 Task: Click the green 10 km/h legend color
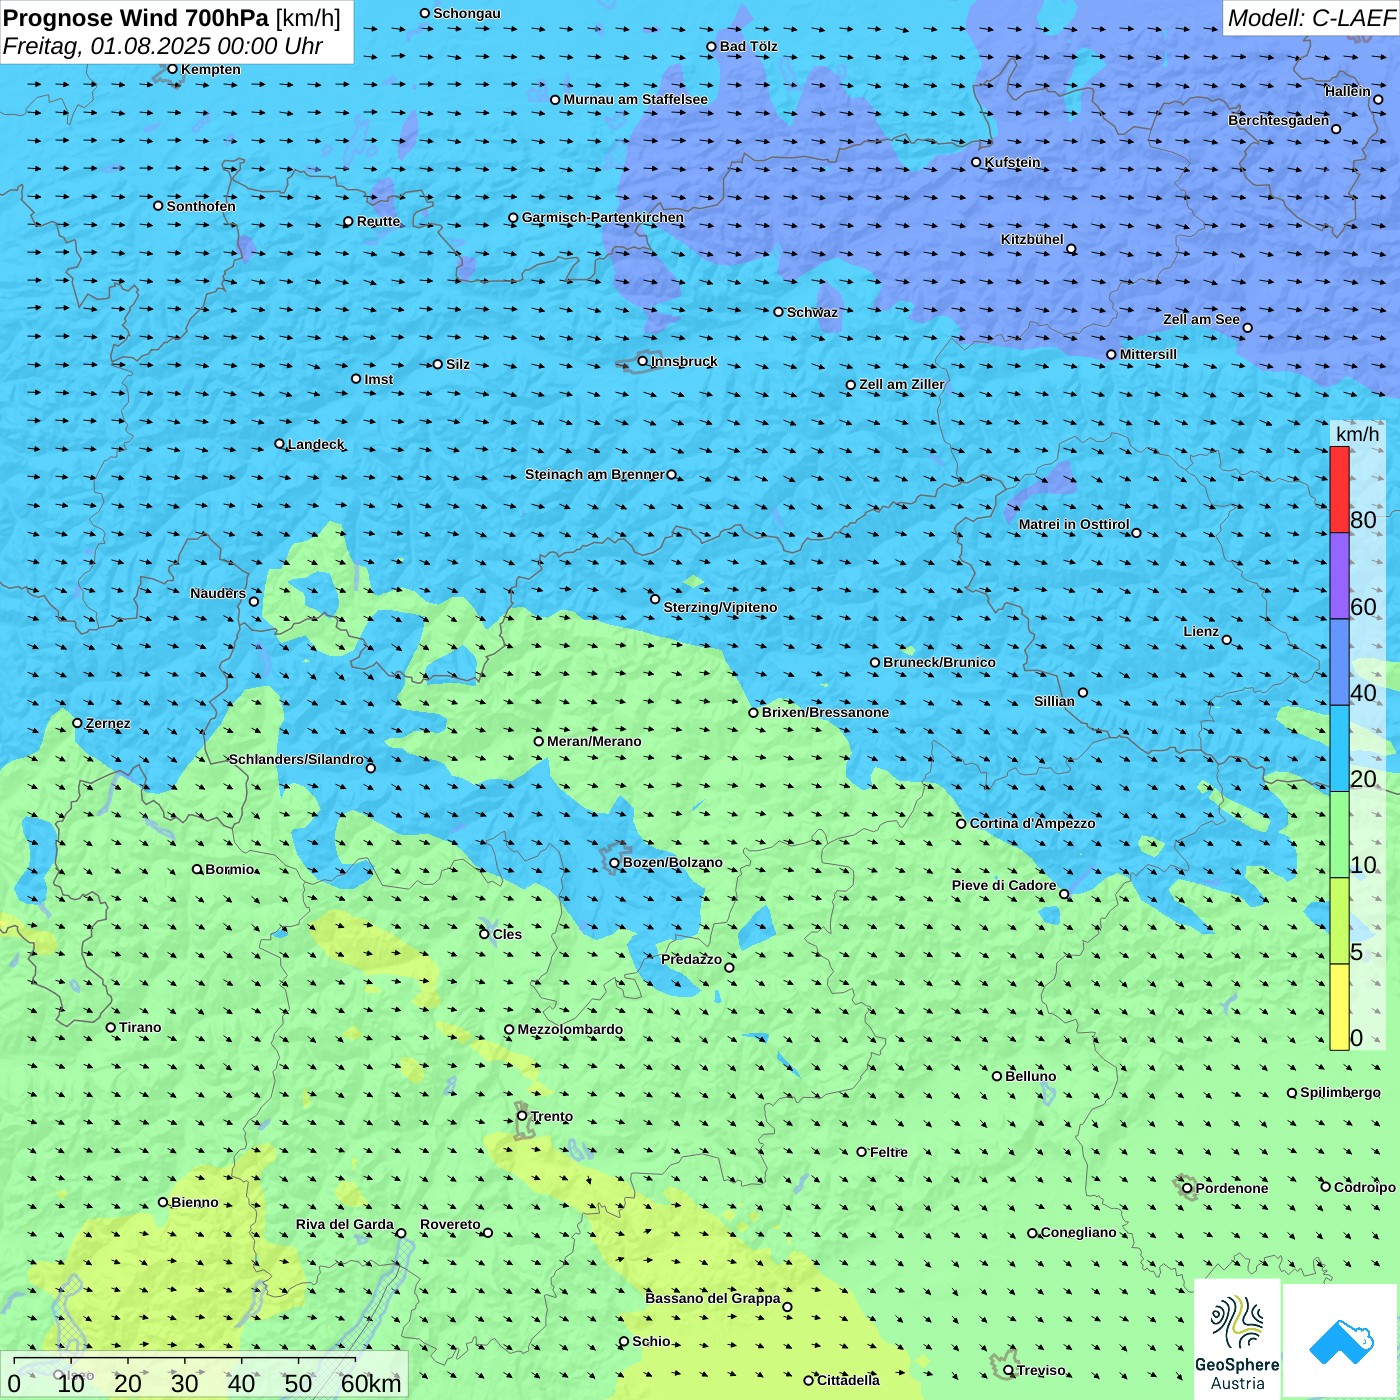point(1339,835)
